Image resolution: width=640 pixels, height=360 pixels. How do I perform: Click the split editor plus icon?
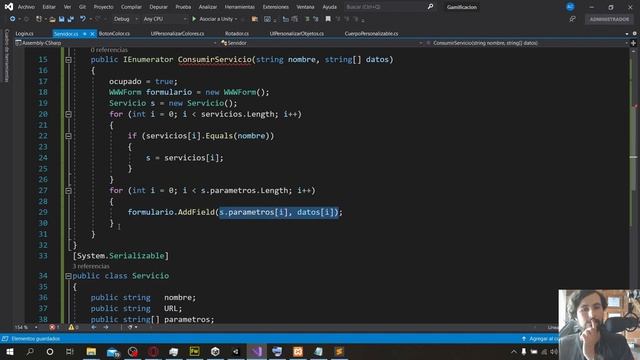(633, 43)
